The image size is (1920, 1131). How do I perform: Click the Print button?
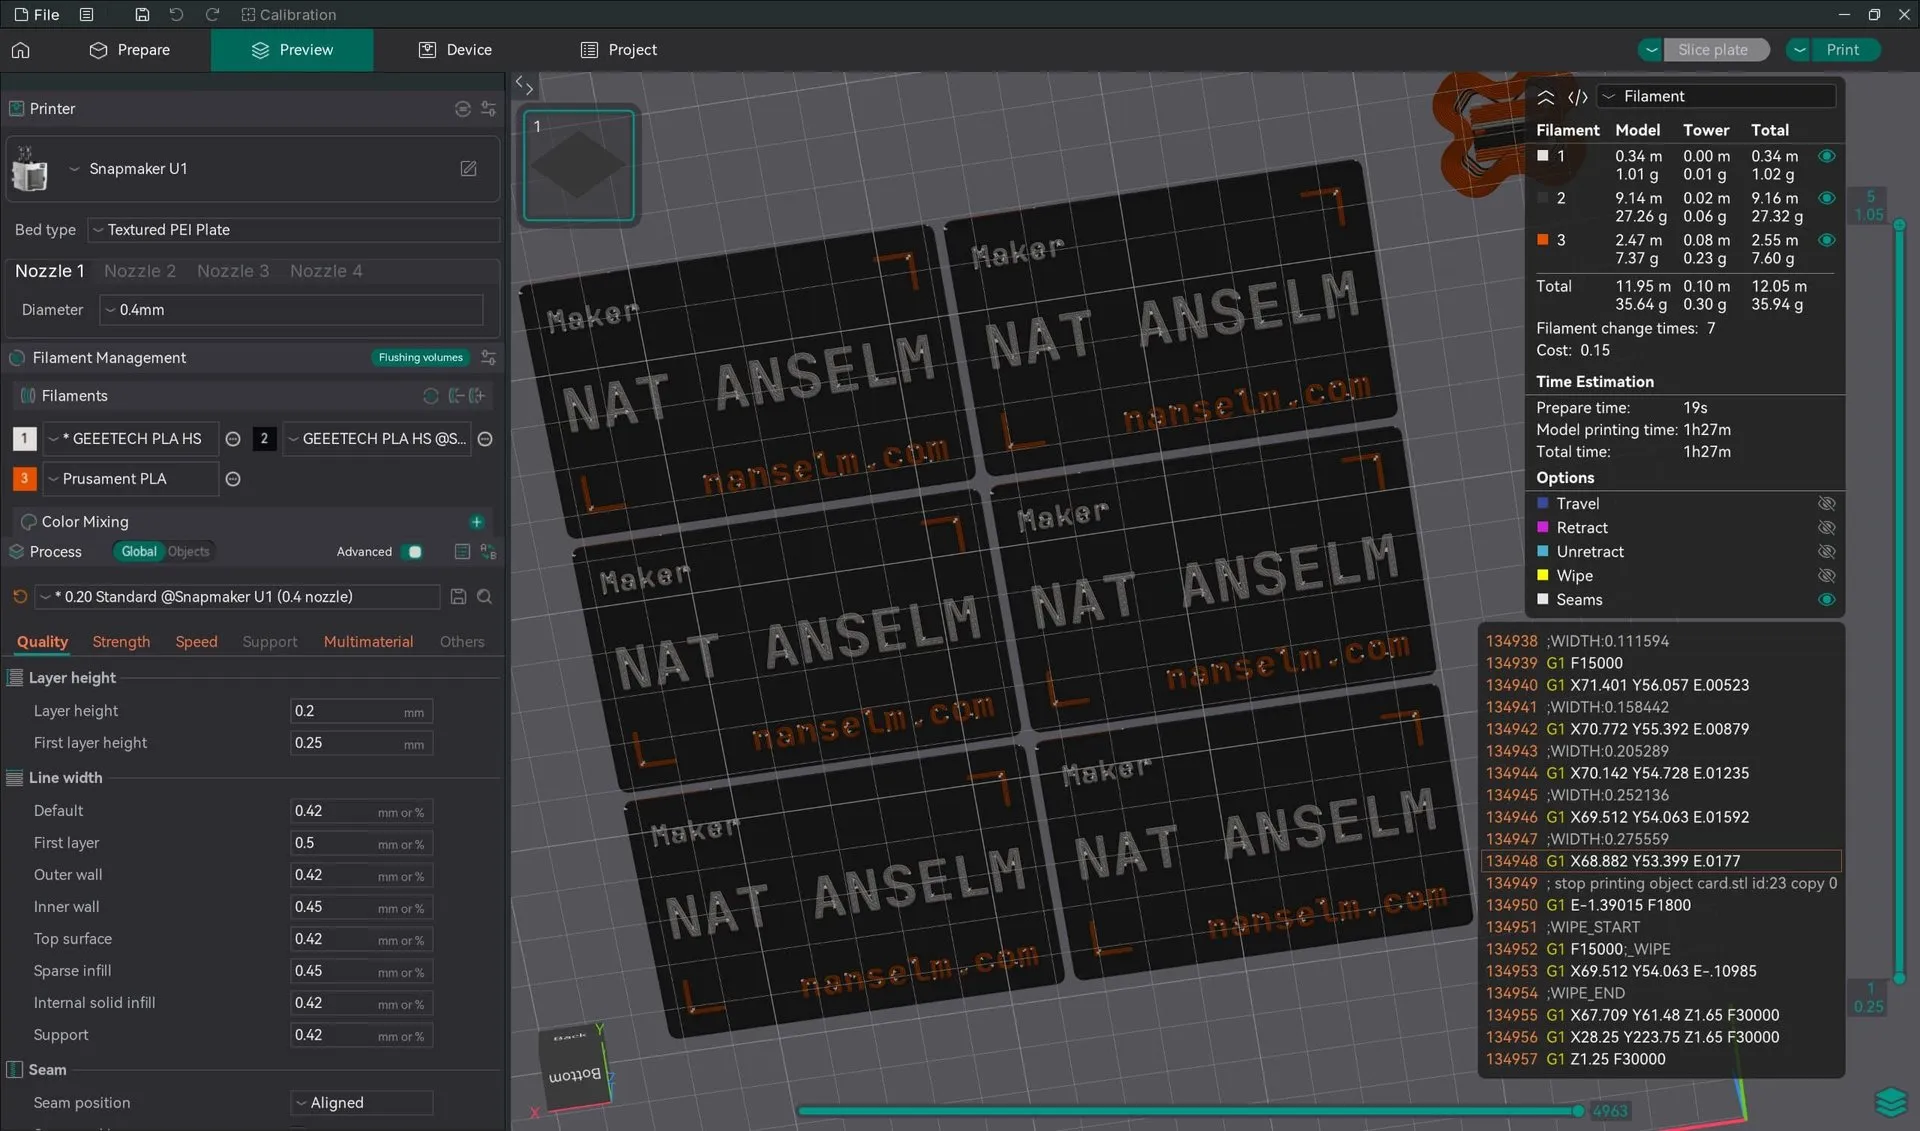tap(1842, 50)
